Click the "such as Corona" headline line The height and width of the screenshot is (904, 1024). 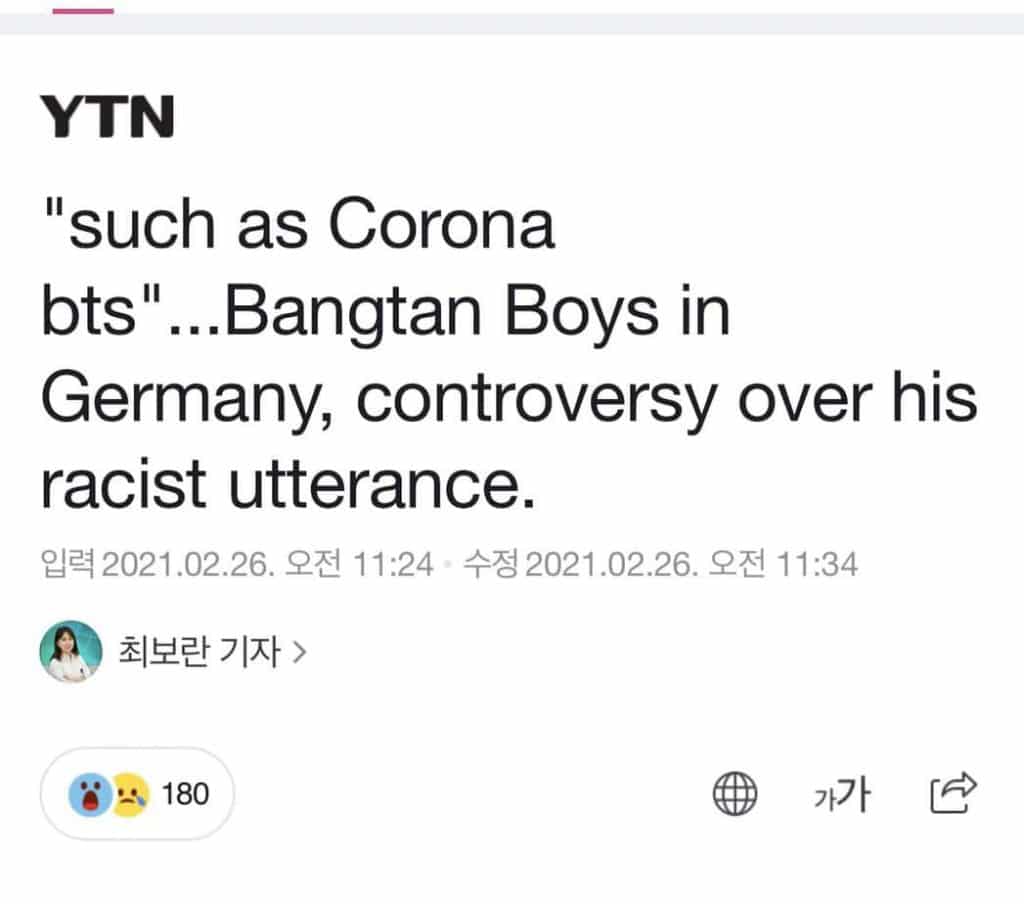coord(298,227)
